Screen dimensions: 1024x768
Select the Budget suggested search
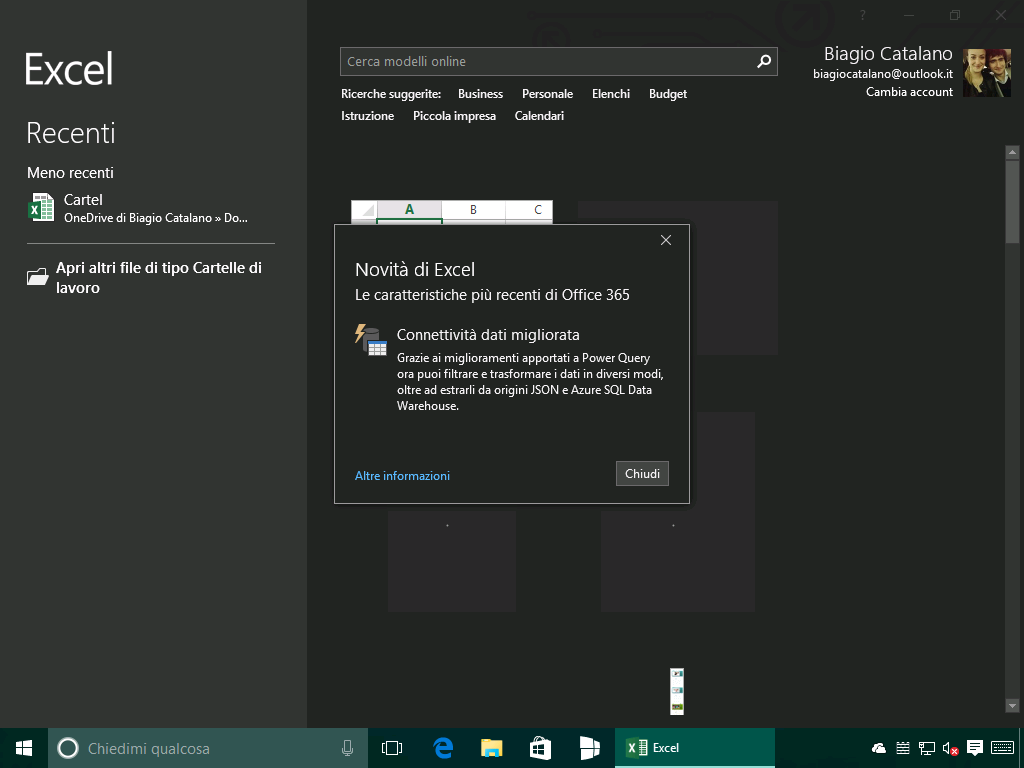pyautogui.click(x=668, y=94)
